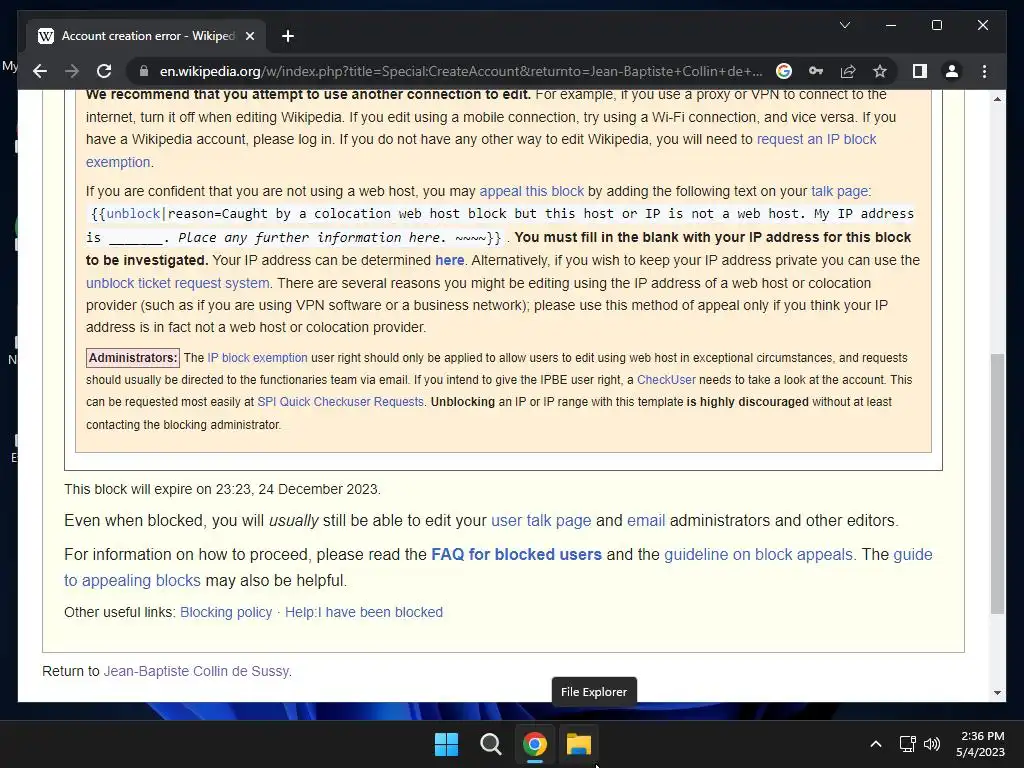The image size is (1024, 768).
Task: Click the forward navigation arrow
Action: point(72,71)
